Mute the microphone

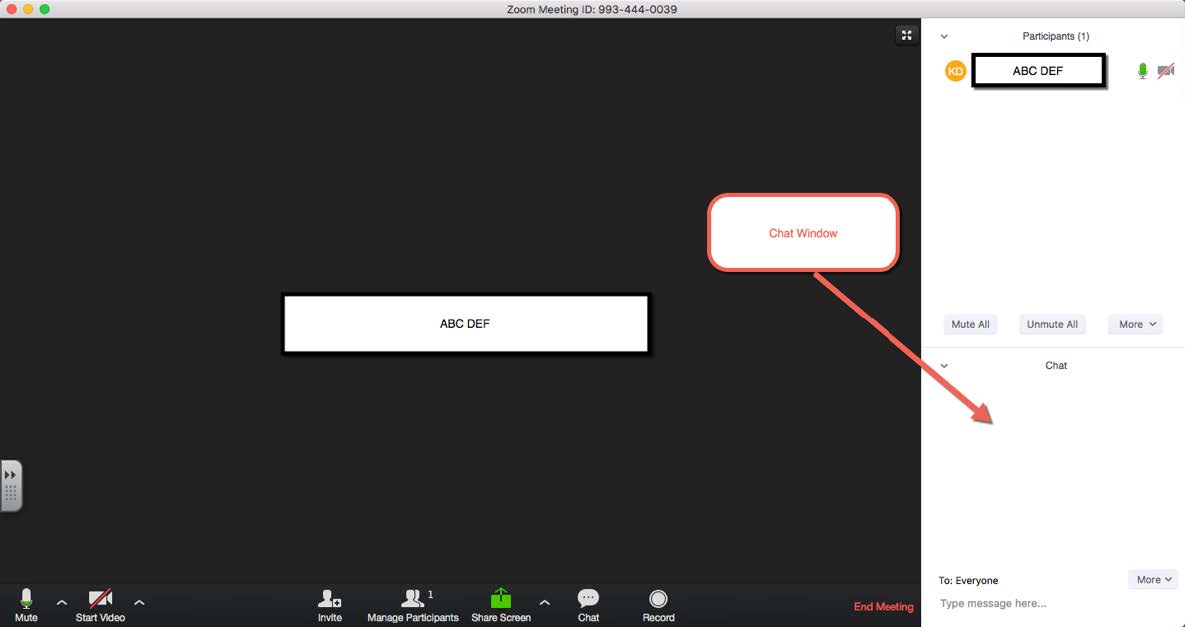coord(26,605)
